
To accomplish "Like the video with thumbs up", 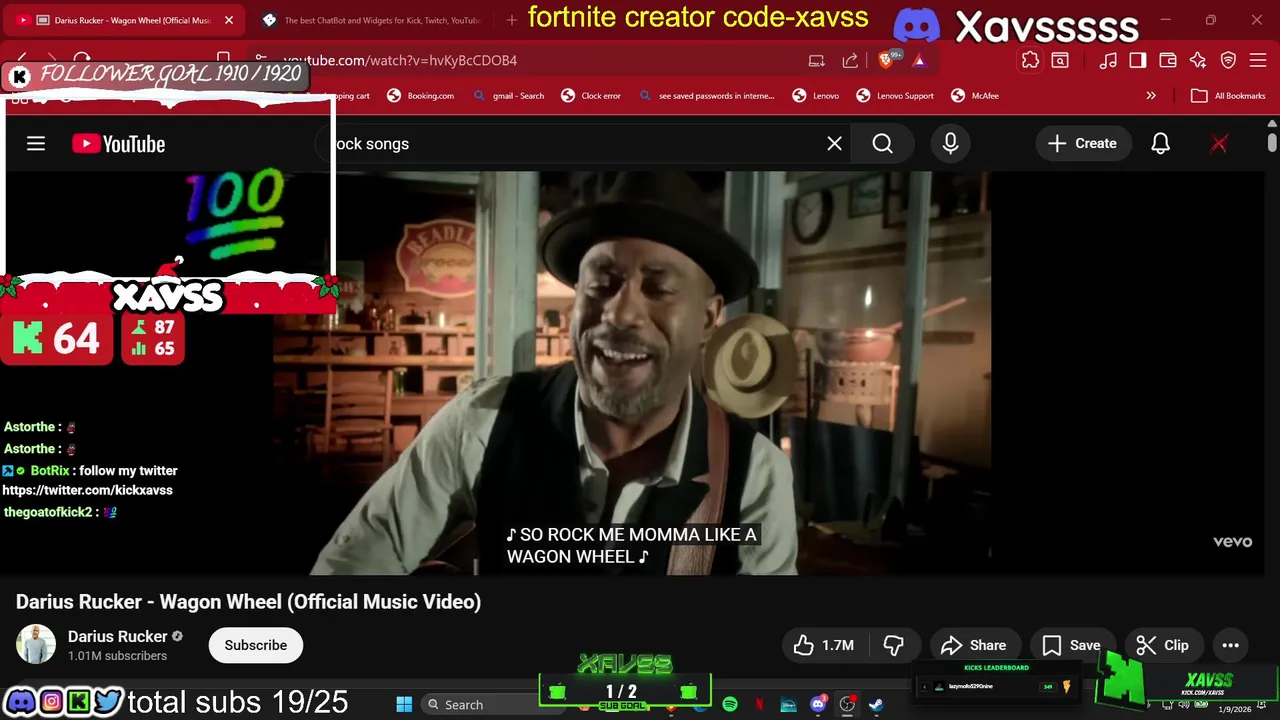I will [824, 646].
